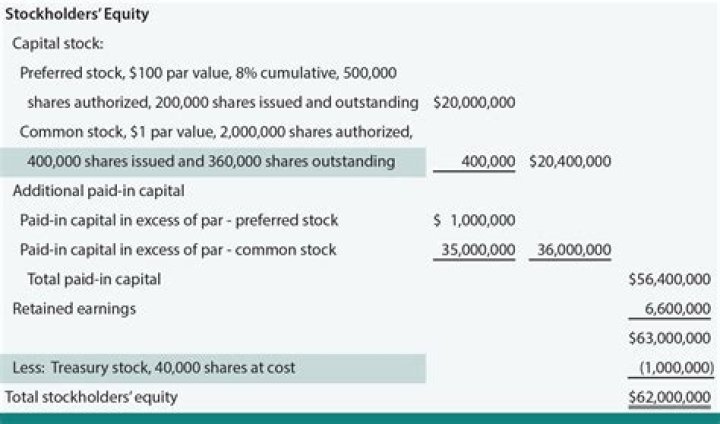Click the Common stock $1 par value line
The image size is (720, 424).
pyautogui.click(x=214, y=131)
